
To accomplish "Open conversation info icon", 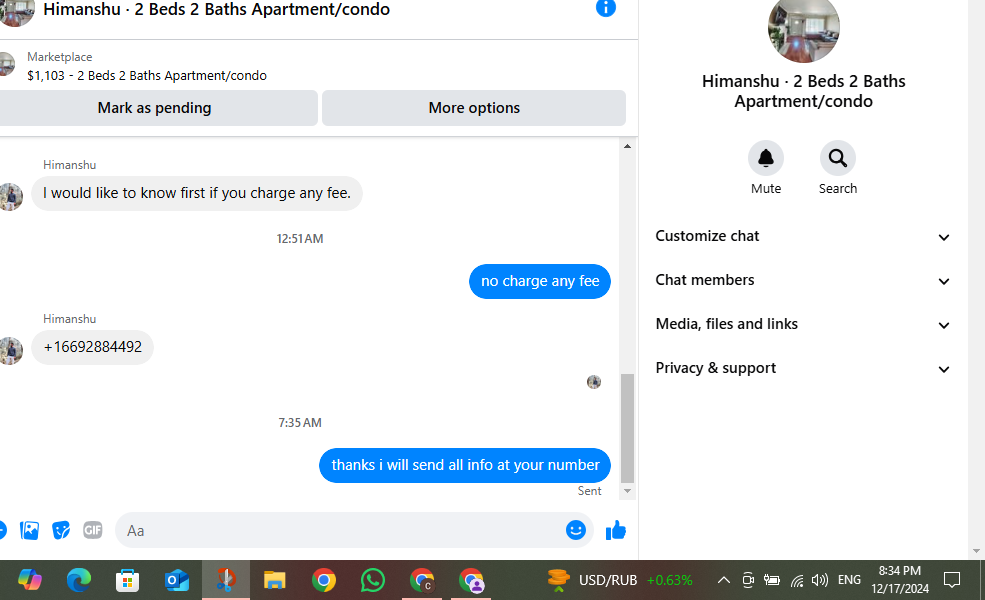I will [x=606, y=8].
